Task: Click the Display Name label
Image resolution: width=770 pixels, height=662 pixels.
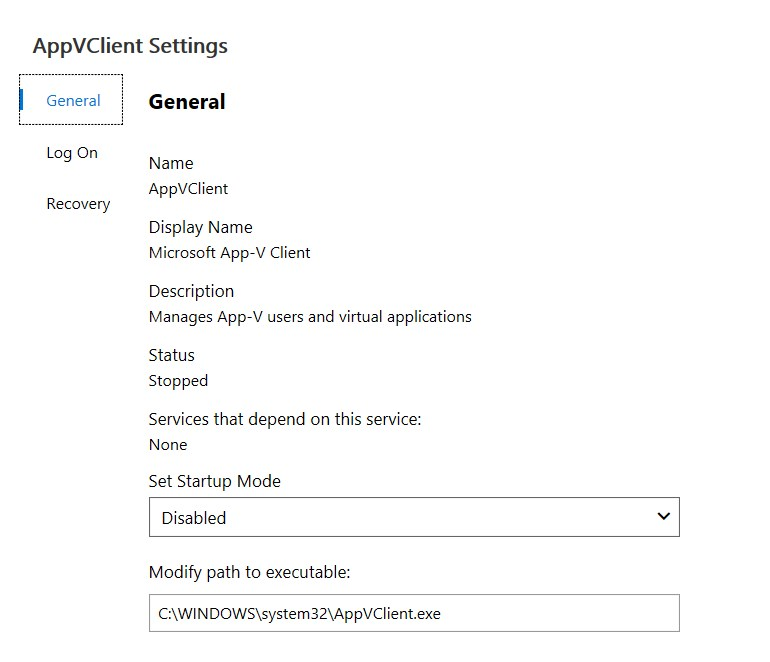Action: point(200,227)
